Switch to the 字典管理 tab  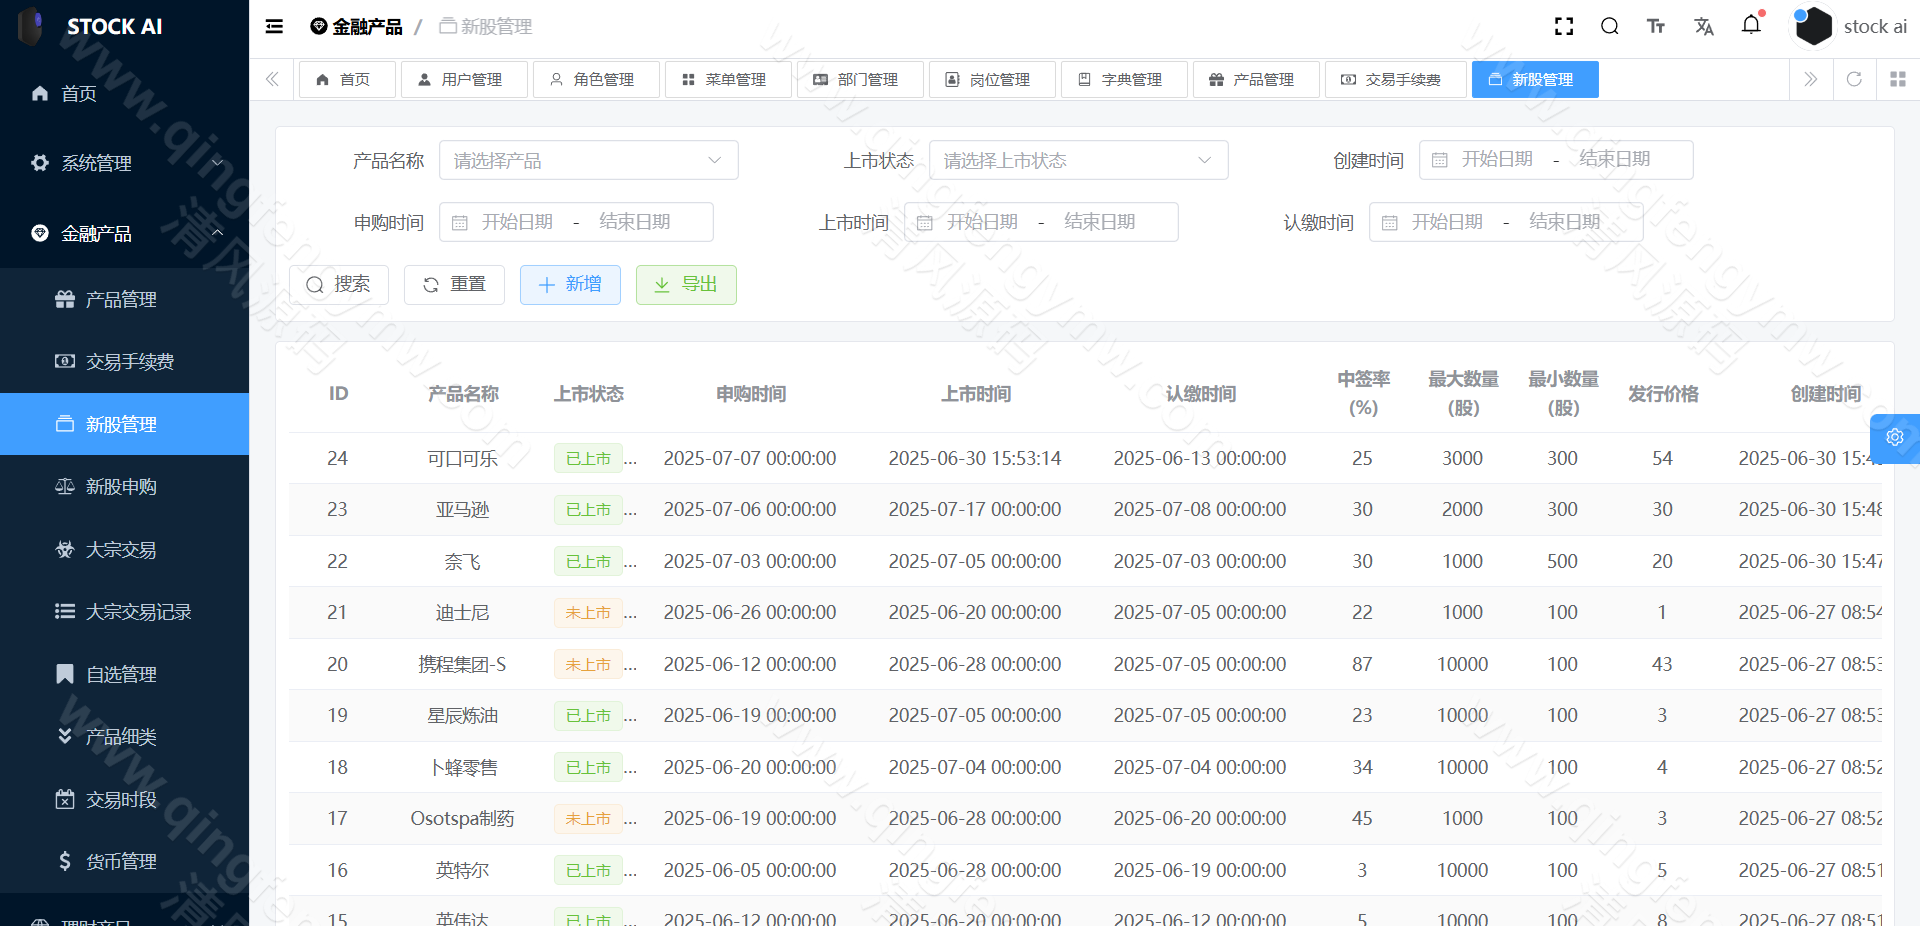[x=1123, y=79]
